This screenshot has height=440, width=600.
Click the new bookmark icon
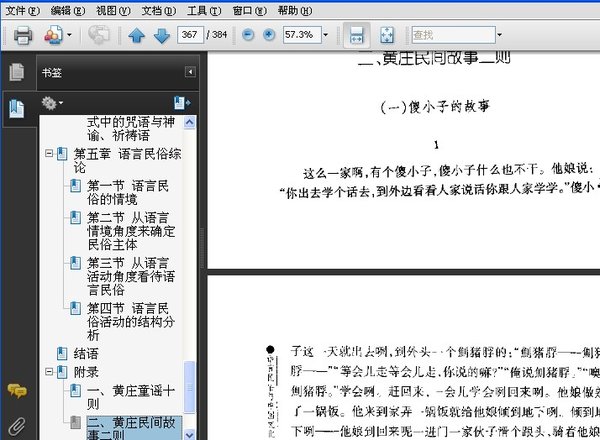182,103
